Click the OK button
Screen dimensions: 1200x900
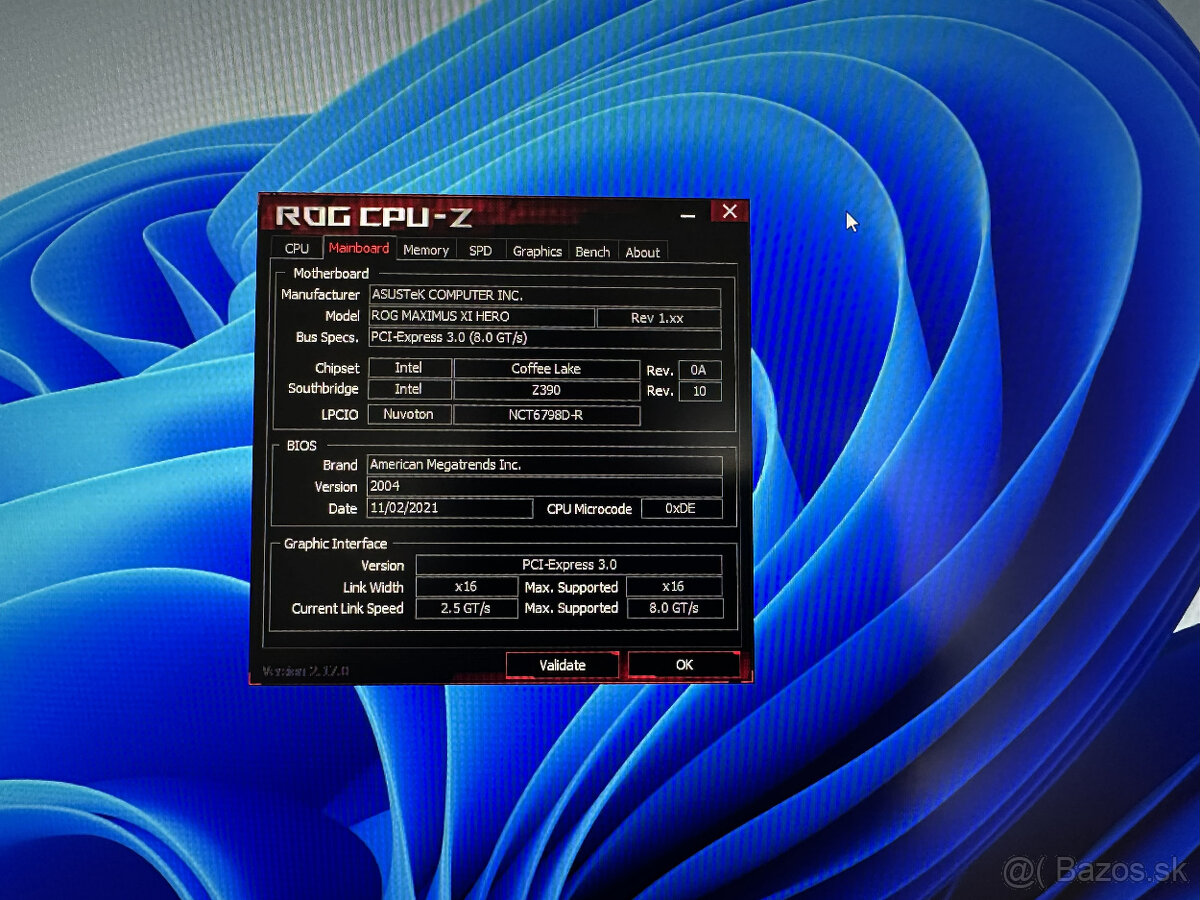point(682,664)
